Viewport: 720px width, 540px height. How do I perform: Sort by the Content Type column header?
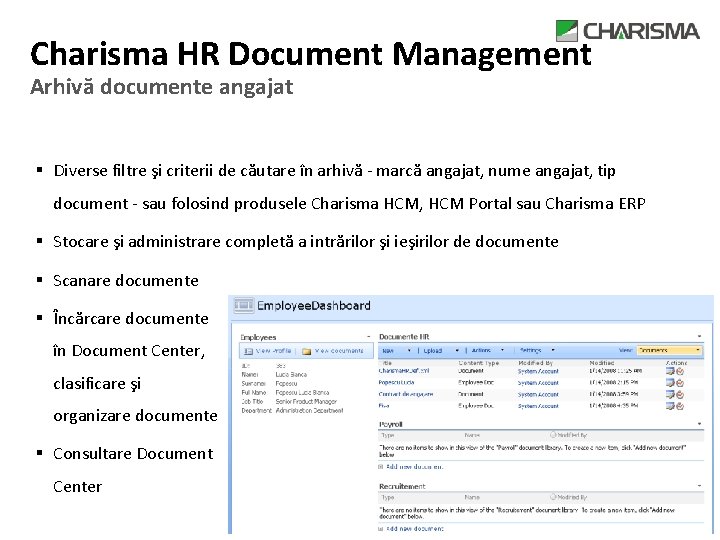478,363
